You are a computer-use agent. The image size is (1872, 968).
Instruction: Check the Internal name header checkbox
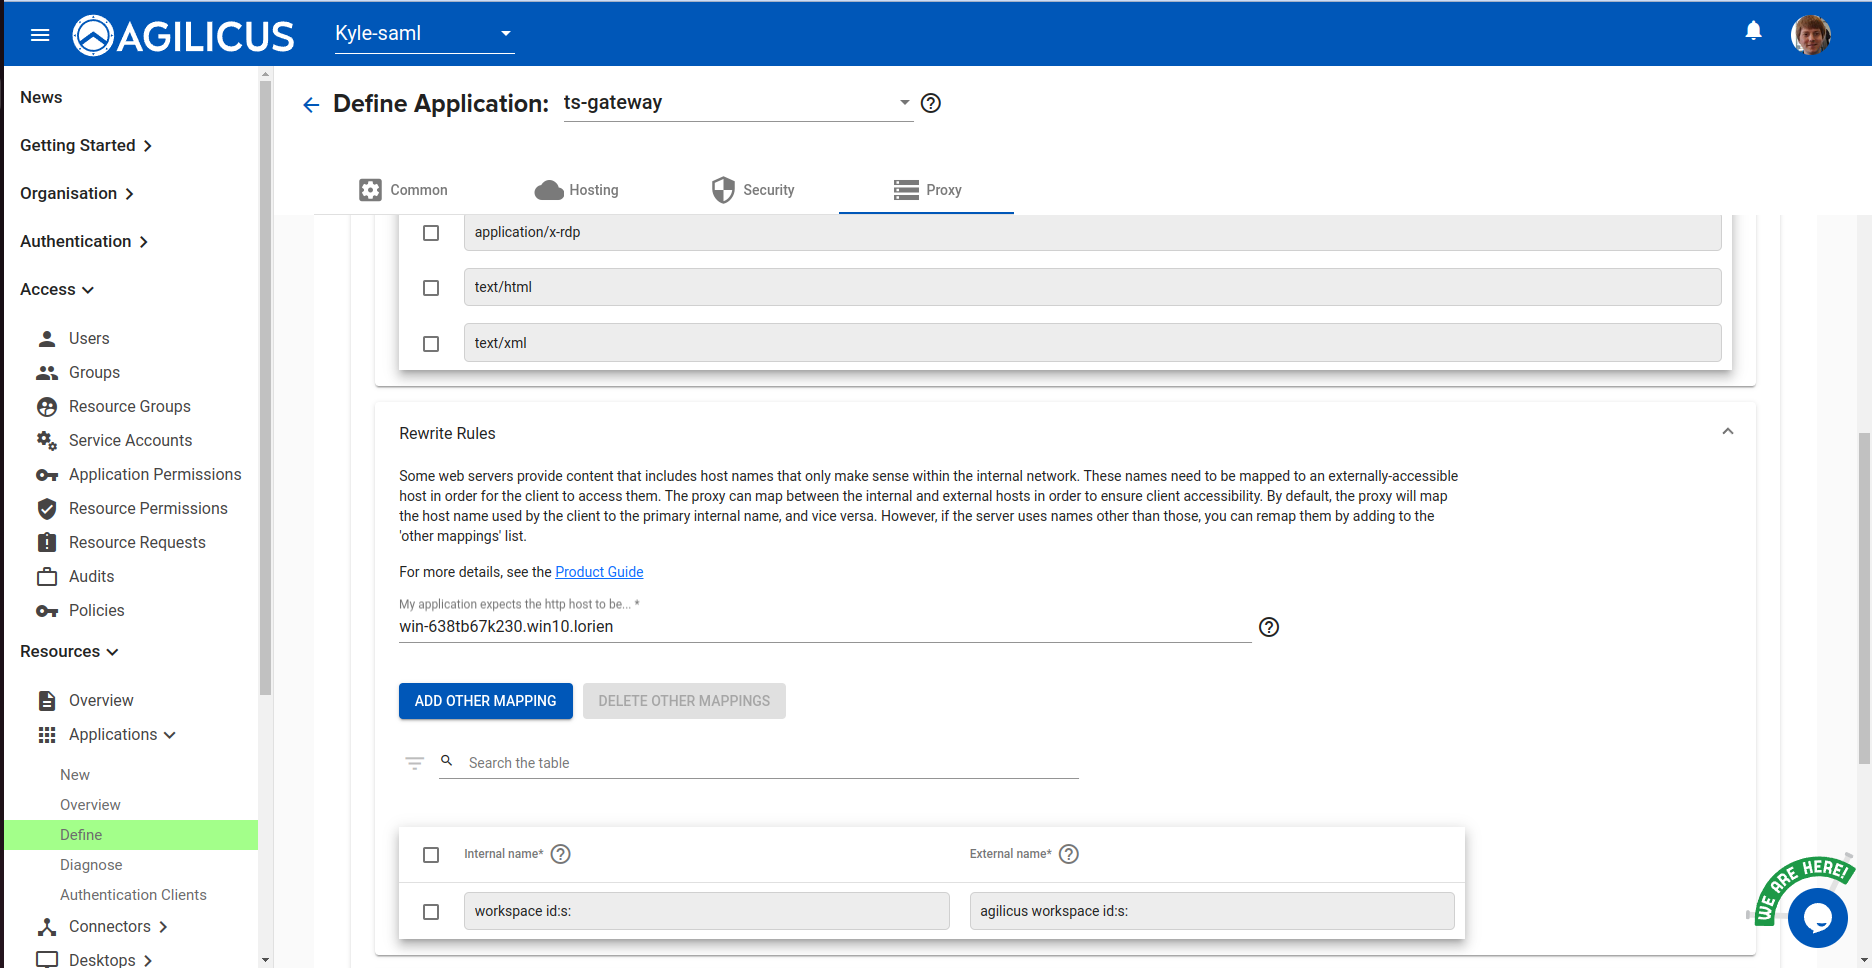coord(431,854)
